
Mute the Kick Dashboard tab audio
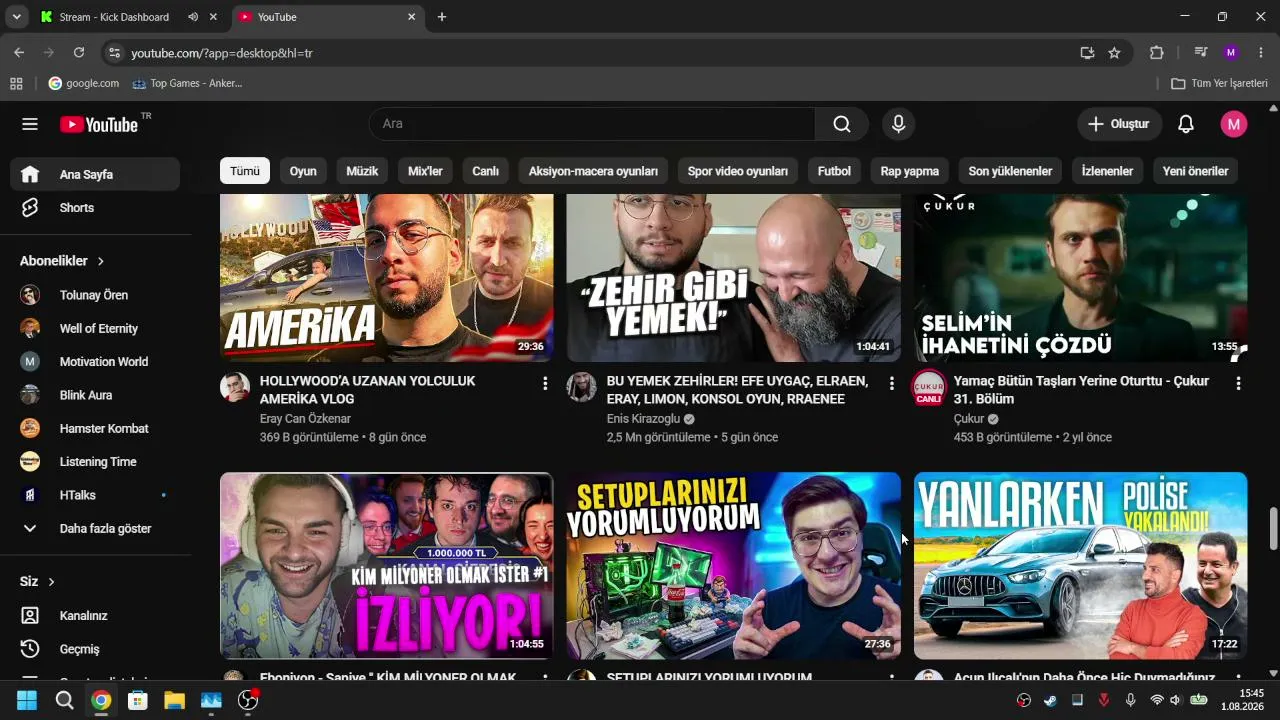tap(193, 17)
